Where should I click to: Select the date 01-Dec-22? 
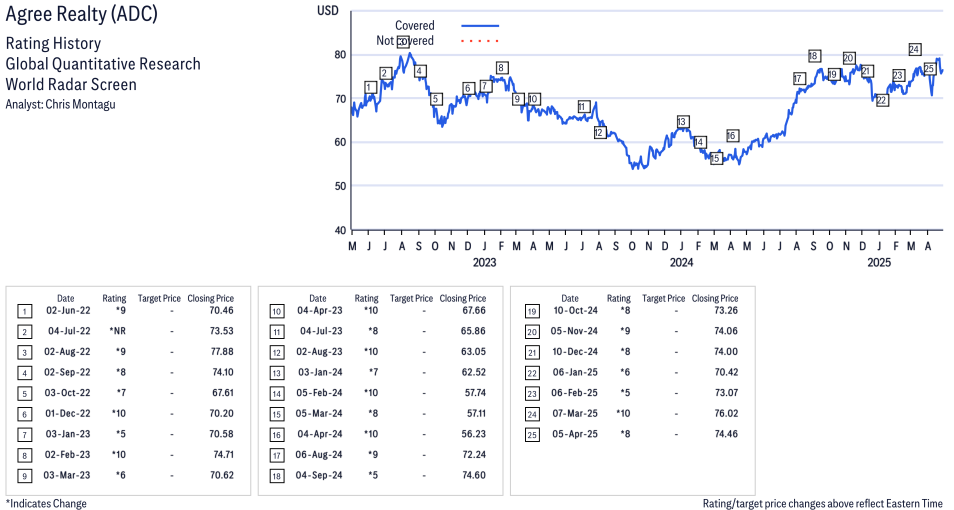click(68, 413)
